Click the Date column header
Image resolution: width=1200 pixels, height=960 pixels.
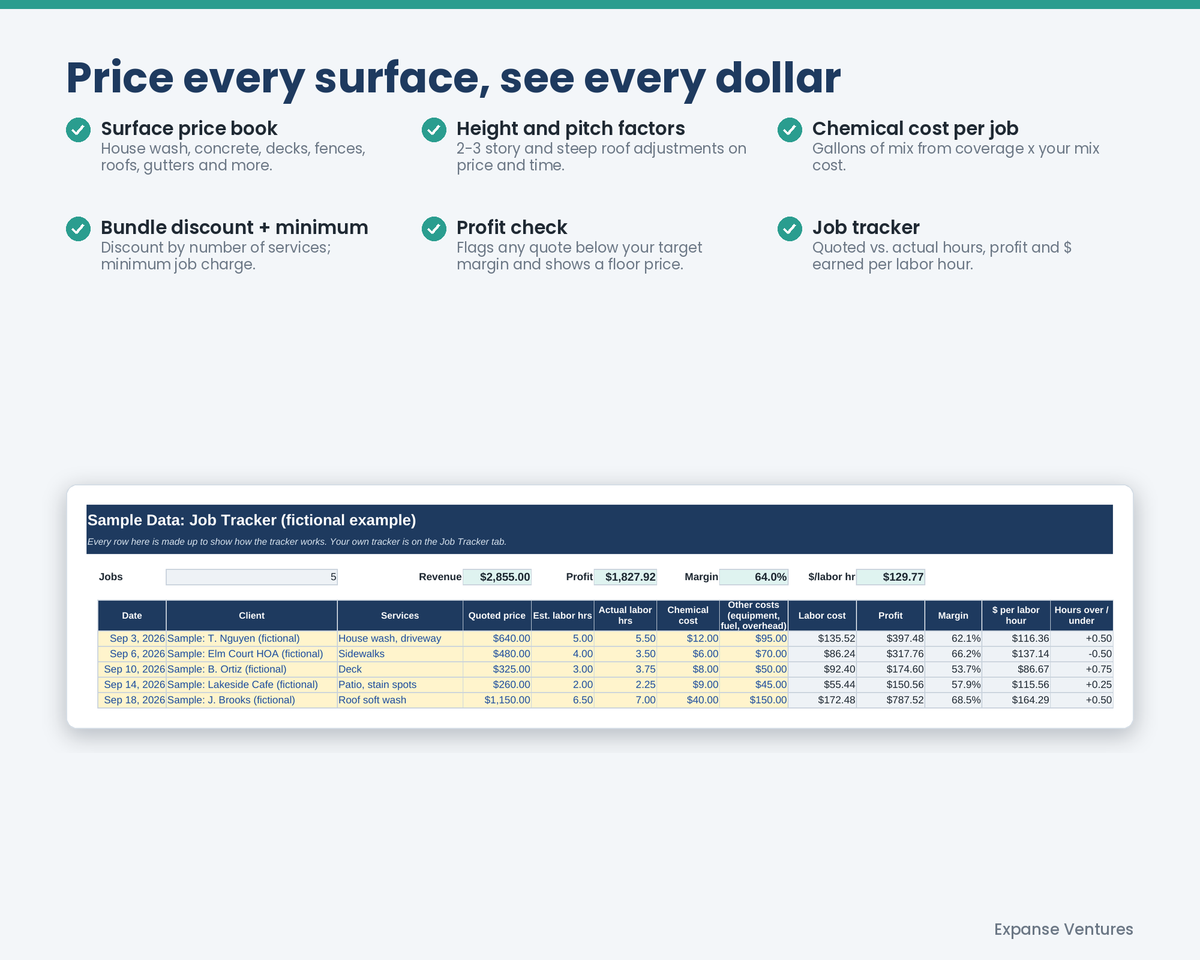point(132,616)
